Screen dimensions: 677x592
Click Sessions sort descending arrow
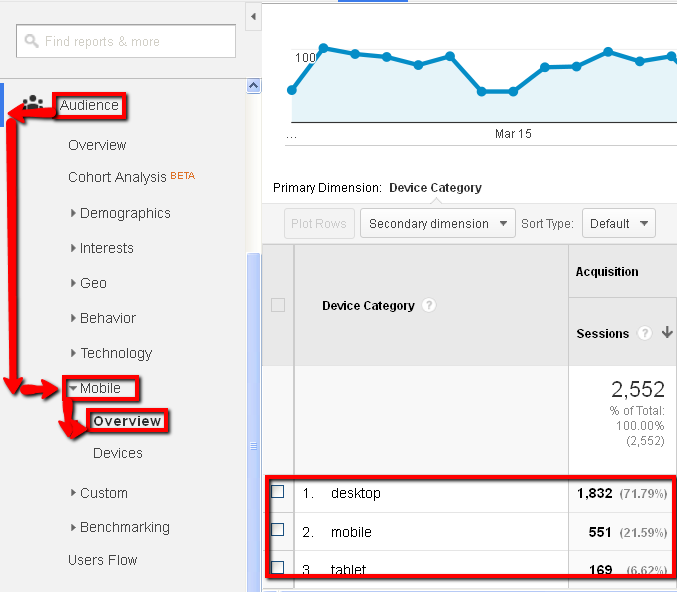point(667,333)
